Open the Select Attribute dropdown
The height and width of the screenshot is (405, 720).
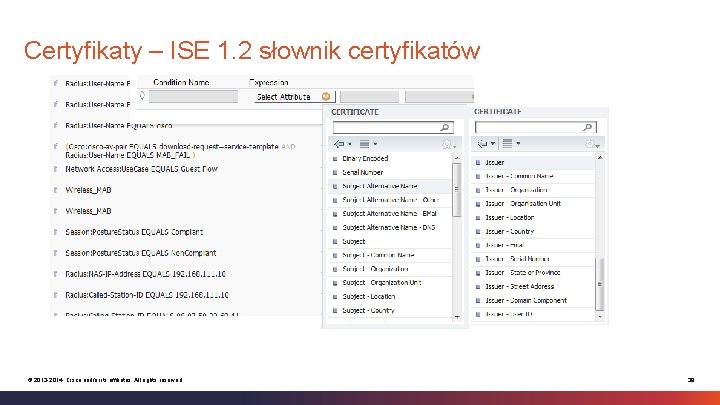295,96
